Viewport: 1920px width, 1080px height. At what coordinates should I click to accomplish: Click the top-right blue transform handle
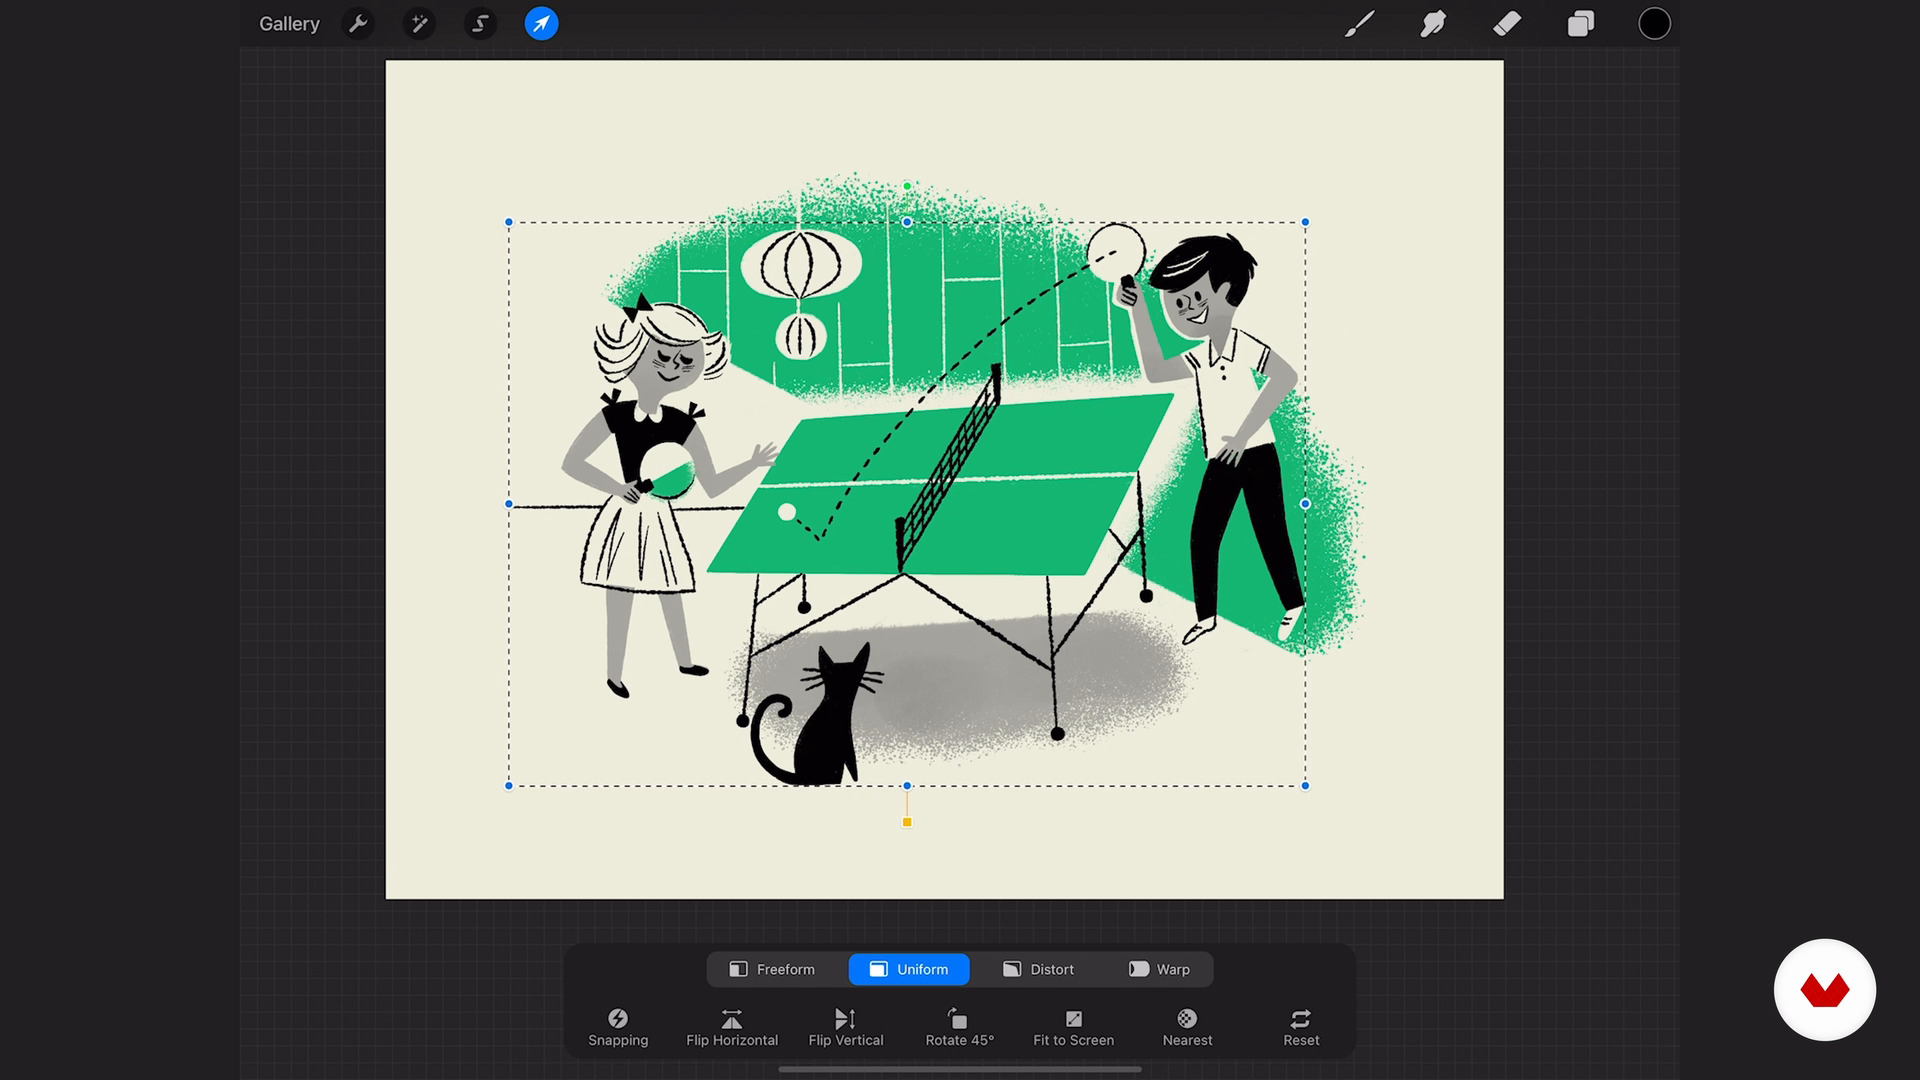(1305, 222)
